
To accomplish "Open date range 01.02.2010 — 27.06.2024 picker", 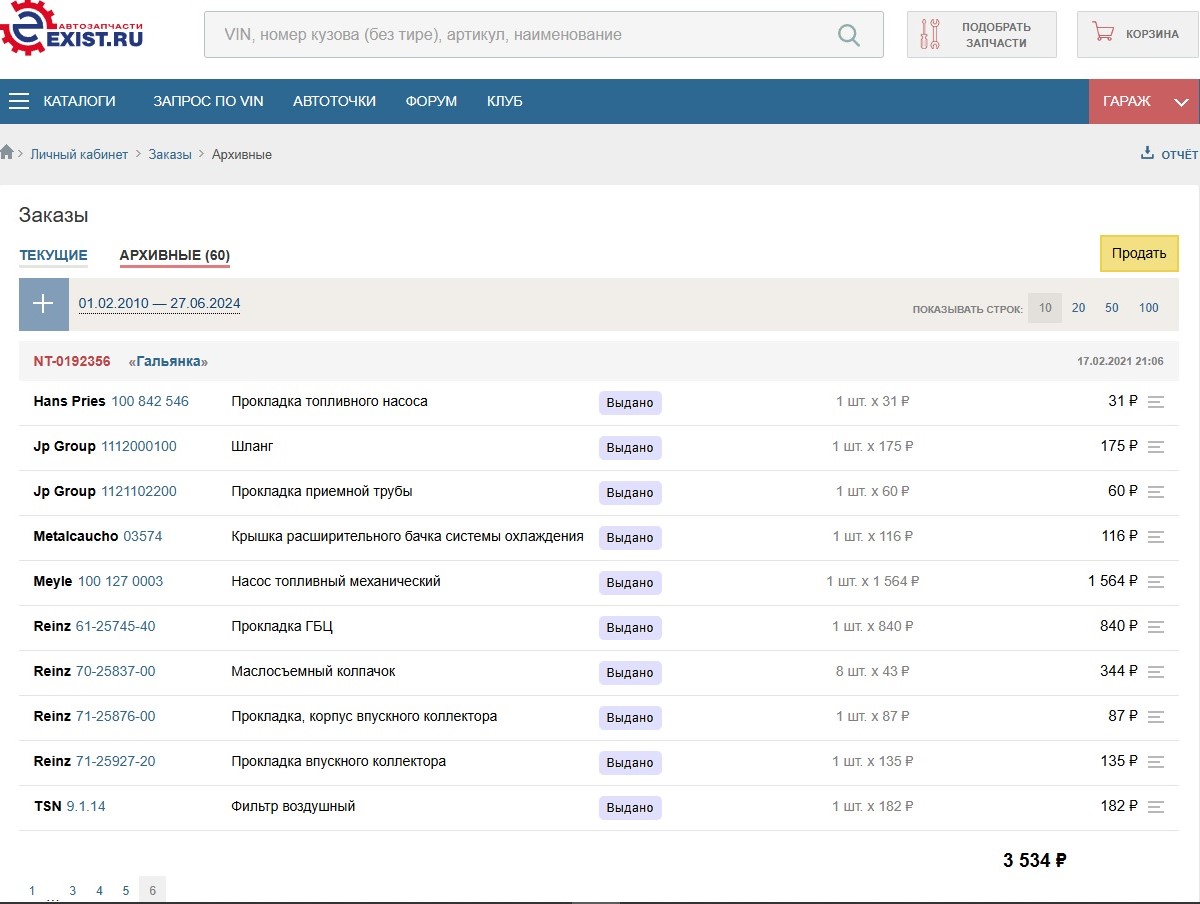I will tap(159, 304).
